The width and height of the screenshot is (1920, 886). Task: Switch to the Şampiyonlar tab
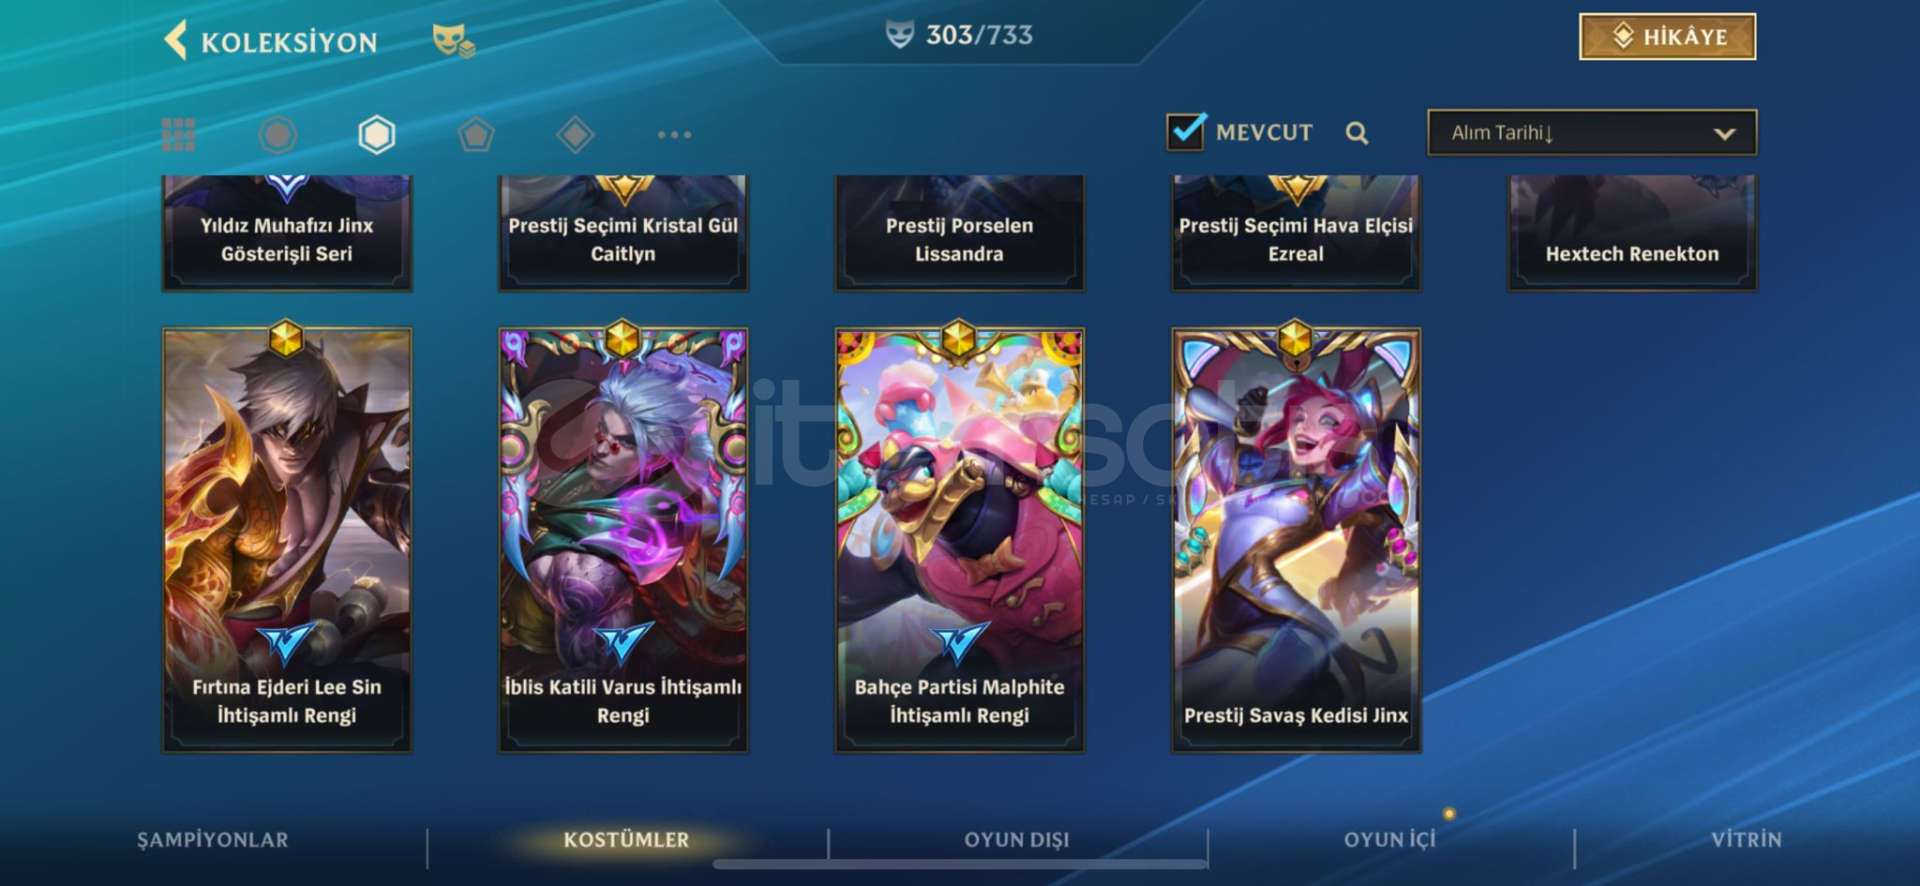point(213,840)
